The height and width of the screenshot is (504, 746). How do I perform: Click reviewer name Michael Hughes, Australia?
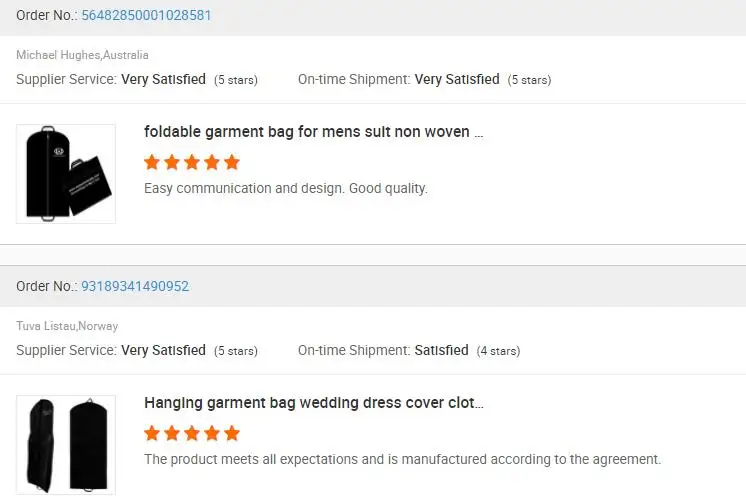click(82, 55)
